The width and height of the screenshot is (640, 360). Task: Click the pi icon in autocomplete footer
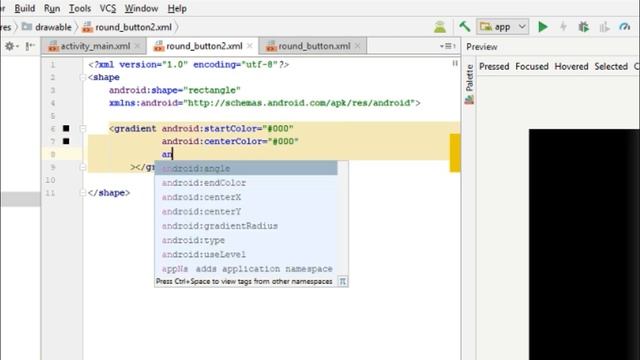pyautogui.click(x=343, y=281)
